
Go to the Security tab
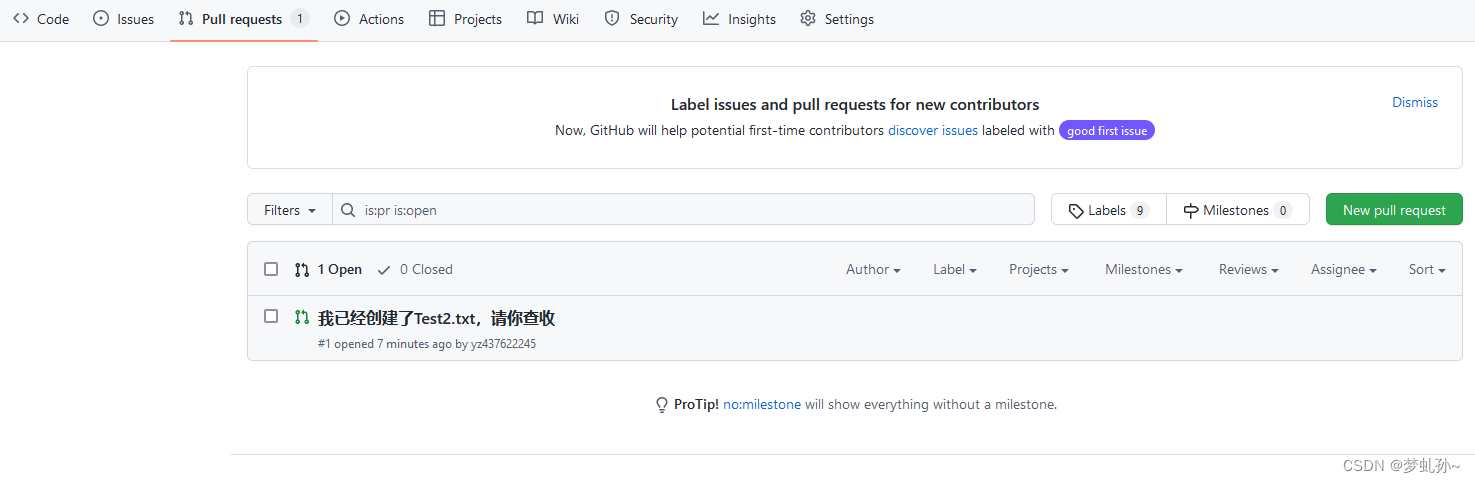click(x=641, y=19)
